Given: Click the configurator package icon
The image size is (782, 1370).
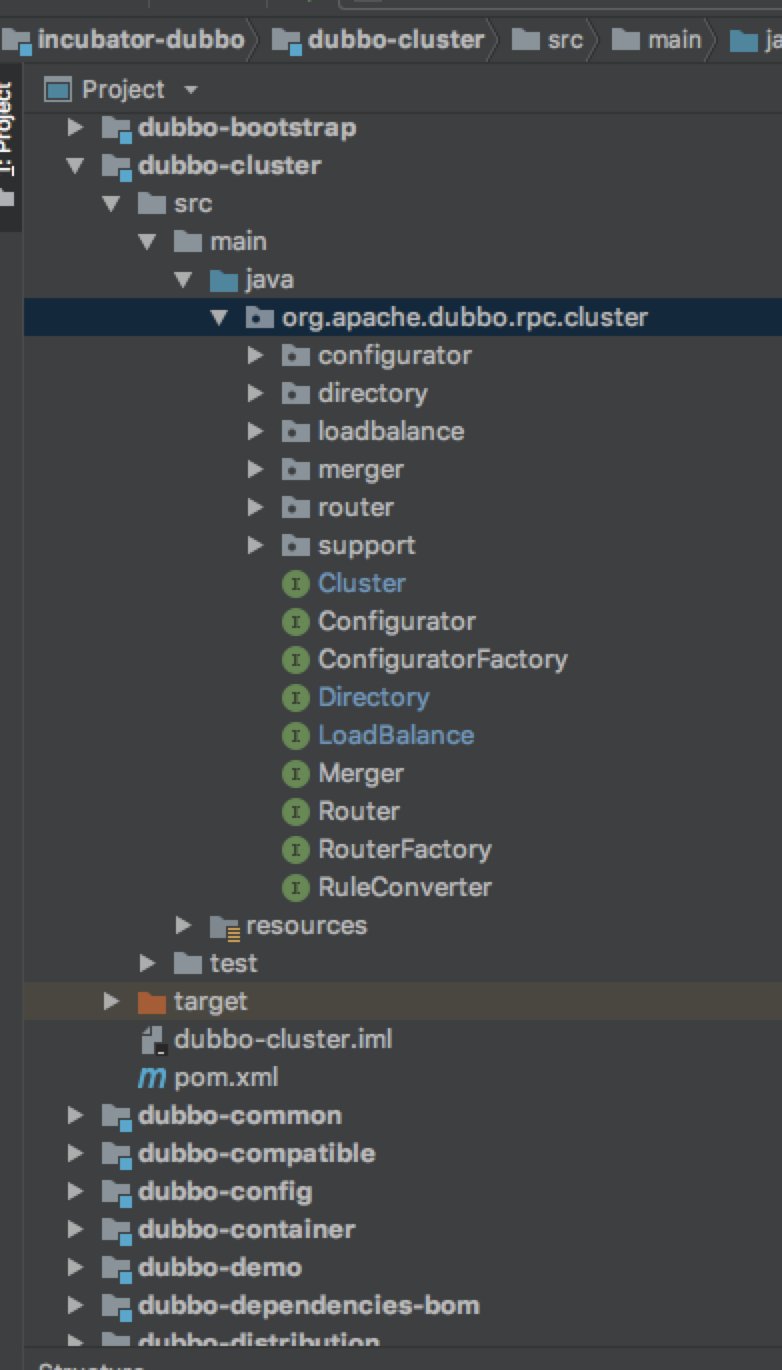Looking at the screenshot, I should (295, 356).
